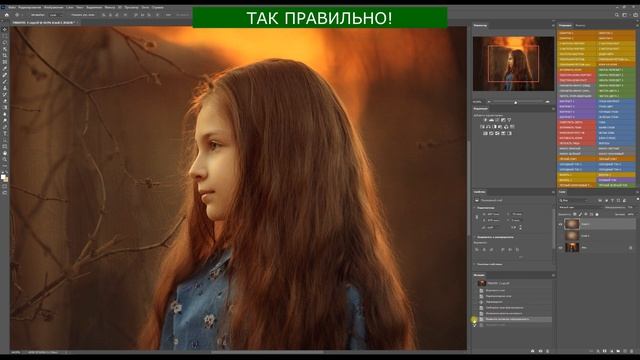
Task: Click the background color swatch
Action: click(6, 180)
